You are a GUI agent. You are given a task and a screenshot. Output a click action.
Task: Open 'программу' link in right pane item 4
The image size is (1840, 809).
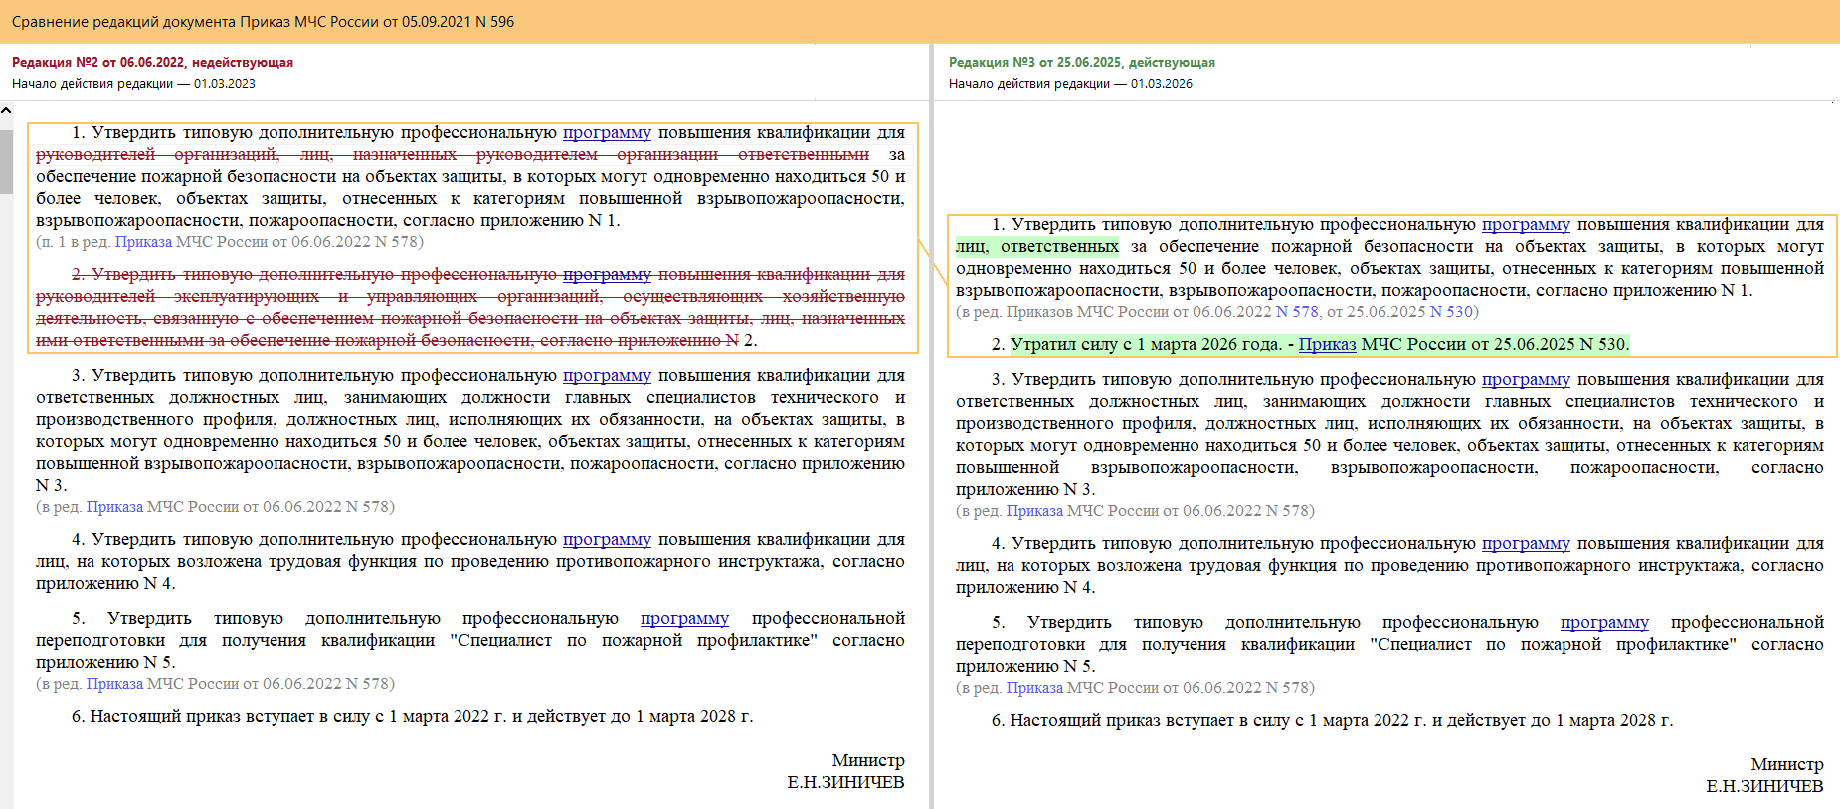1525,544
